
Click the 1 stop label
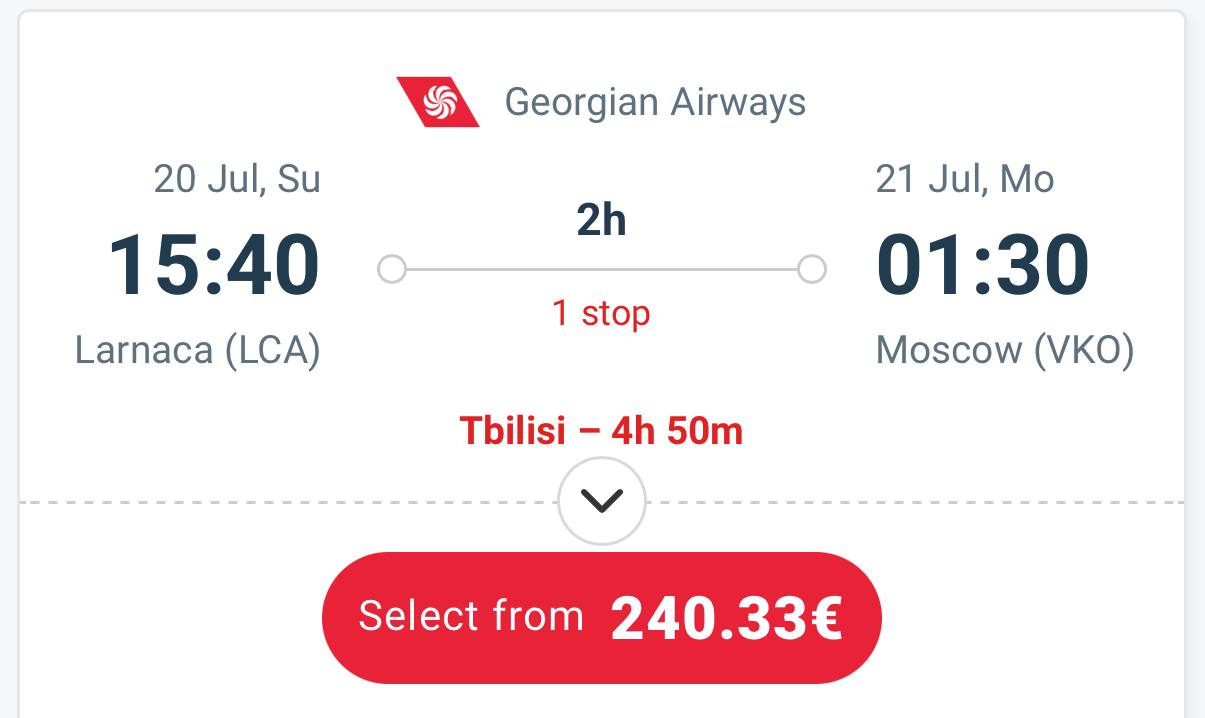coord(601,313)
